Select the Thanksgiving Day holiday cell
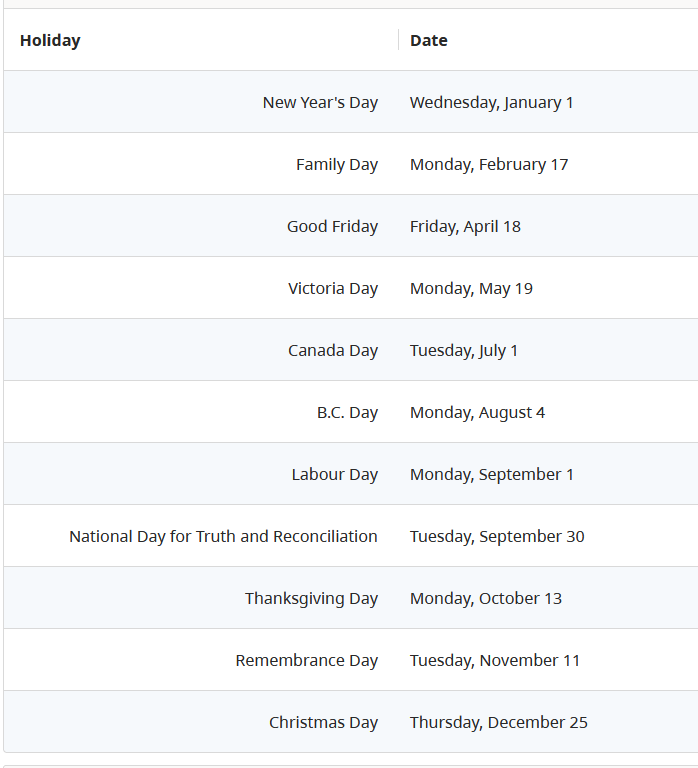 312,599
